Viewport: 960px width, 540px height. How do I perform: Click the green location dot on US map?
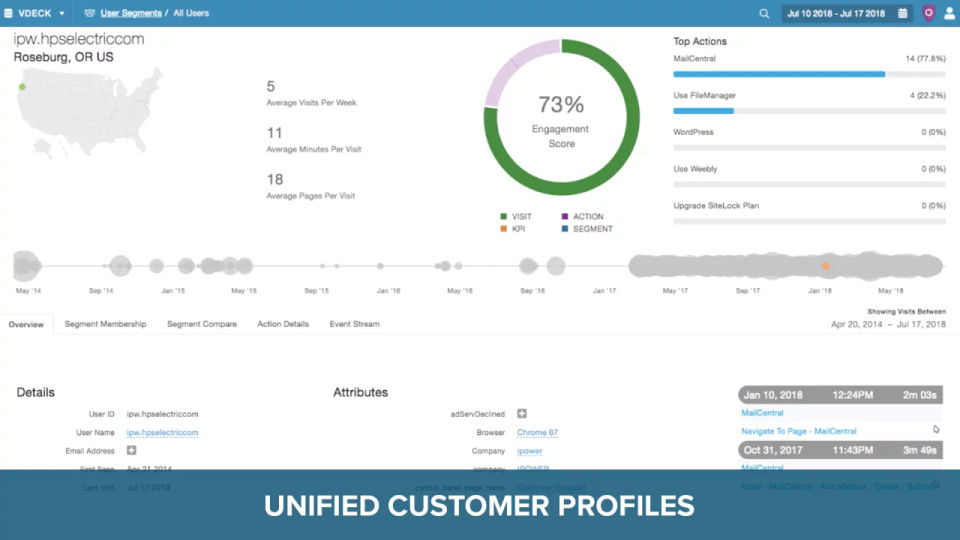pyautogui.click(x=22, y=87)
